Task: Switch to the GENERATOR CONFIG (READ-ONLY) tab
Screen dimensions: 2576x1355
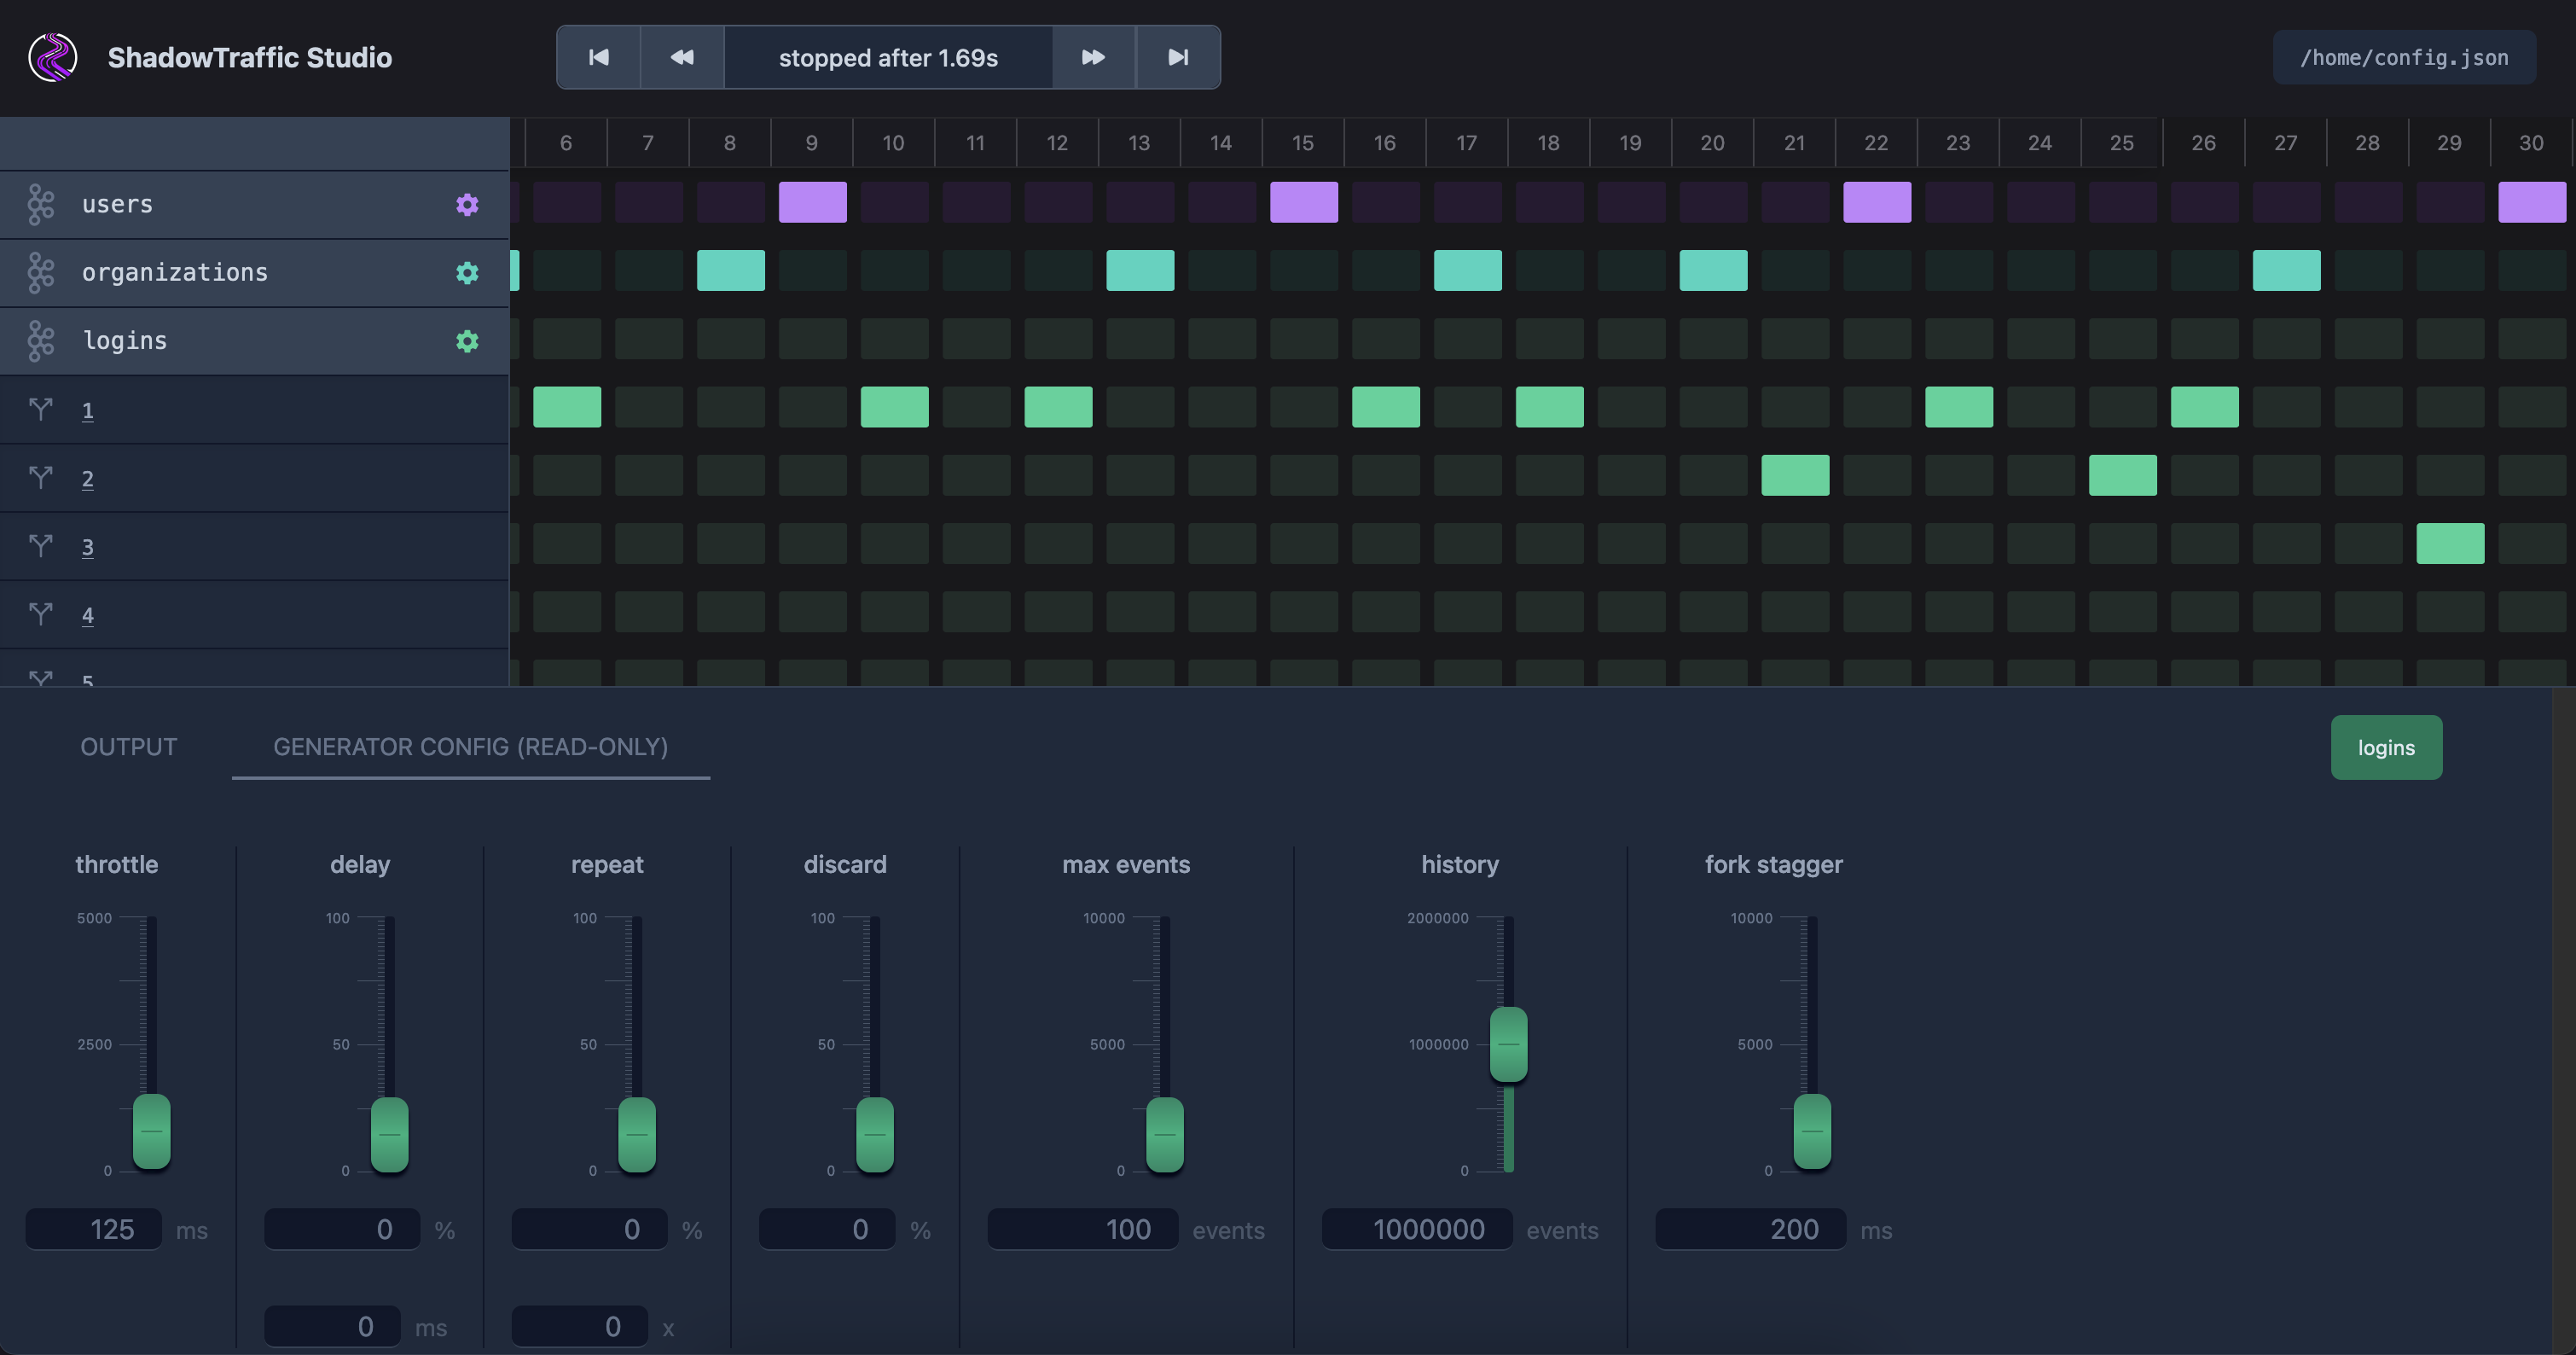Action: pyautogui.click(x=471, y=747)
